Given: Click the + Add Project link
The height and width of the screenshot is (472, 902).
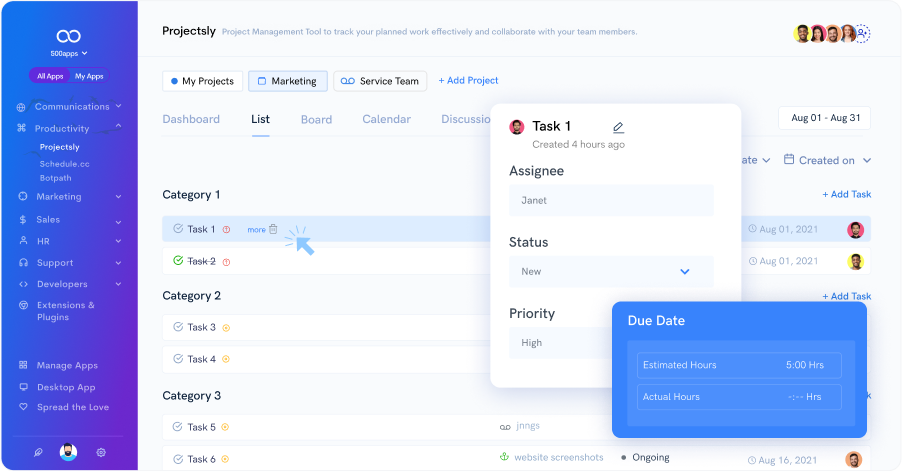Looking at the screenshot, I should pyautogui.click(x=468, y=80).
